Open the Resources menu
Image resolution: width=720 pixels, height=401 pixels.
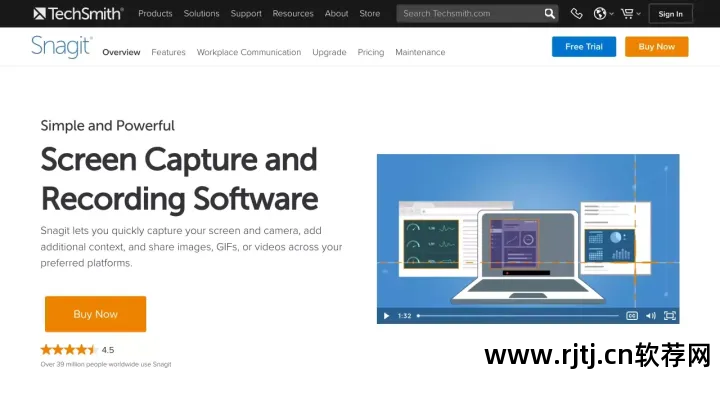[x=293, y=14]
